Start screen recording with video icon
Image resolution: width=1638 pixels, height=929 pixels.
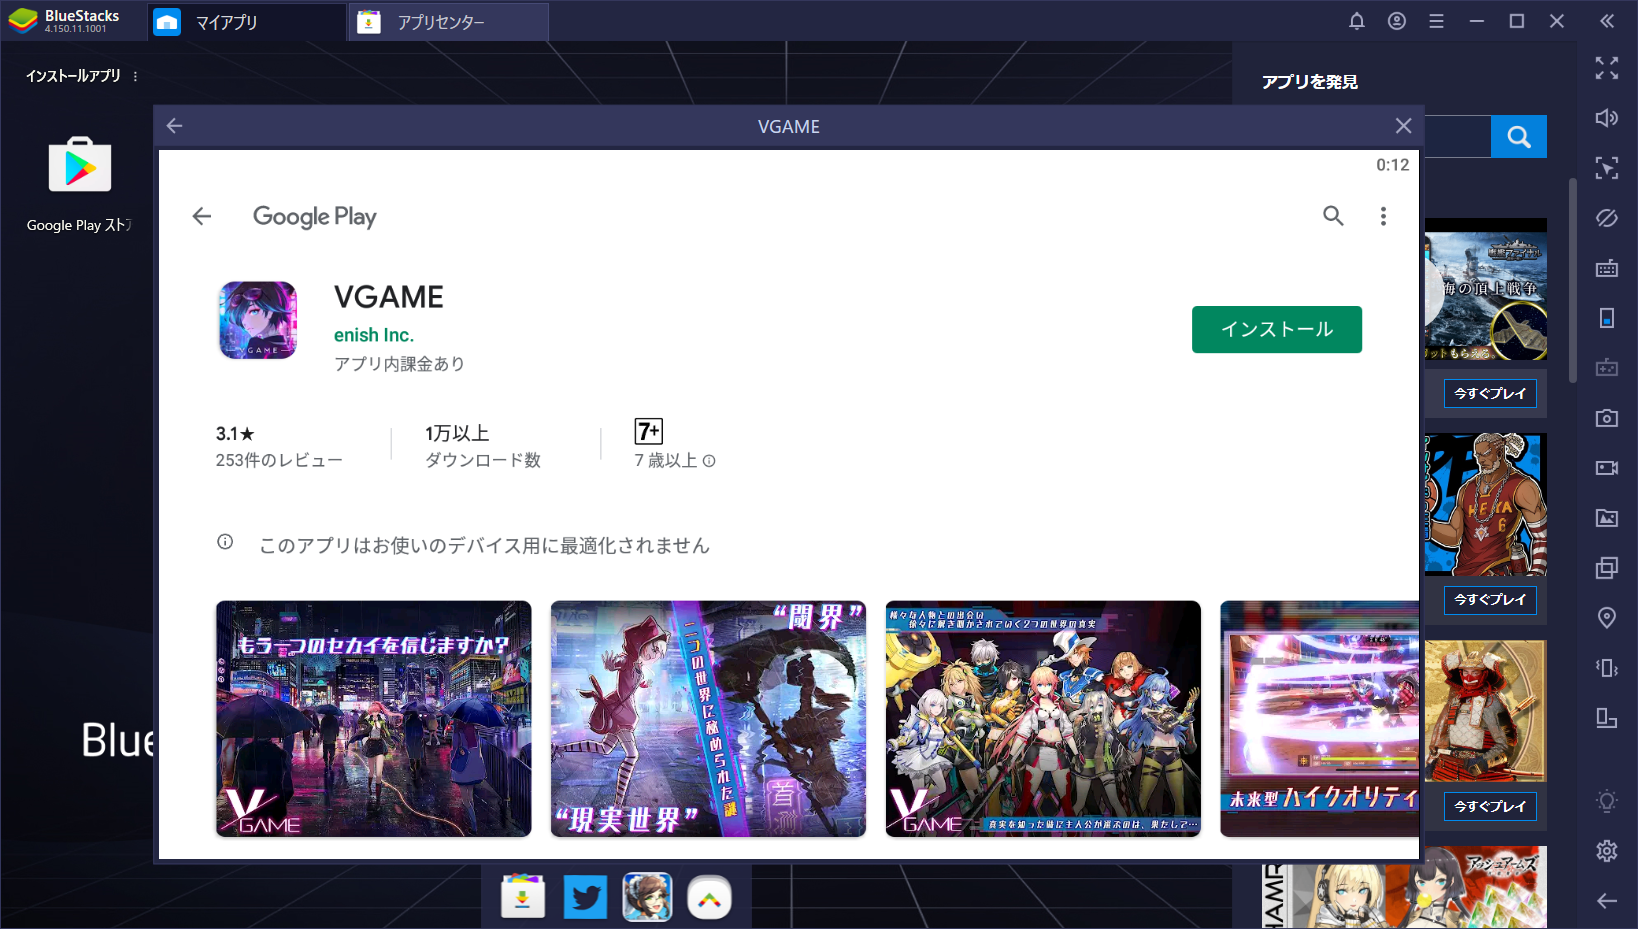coord(1607,468)
